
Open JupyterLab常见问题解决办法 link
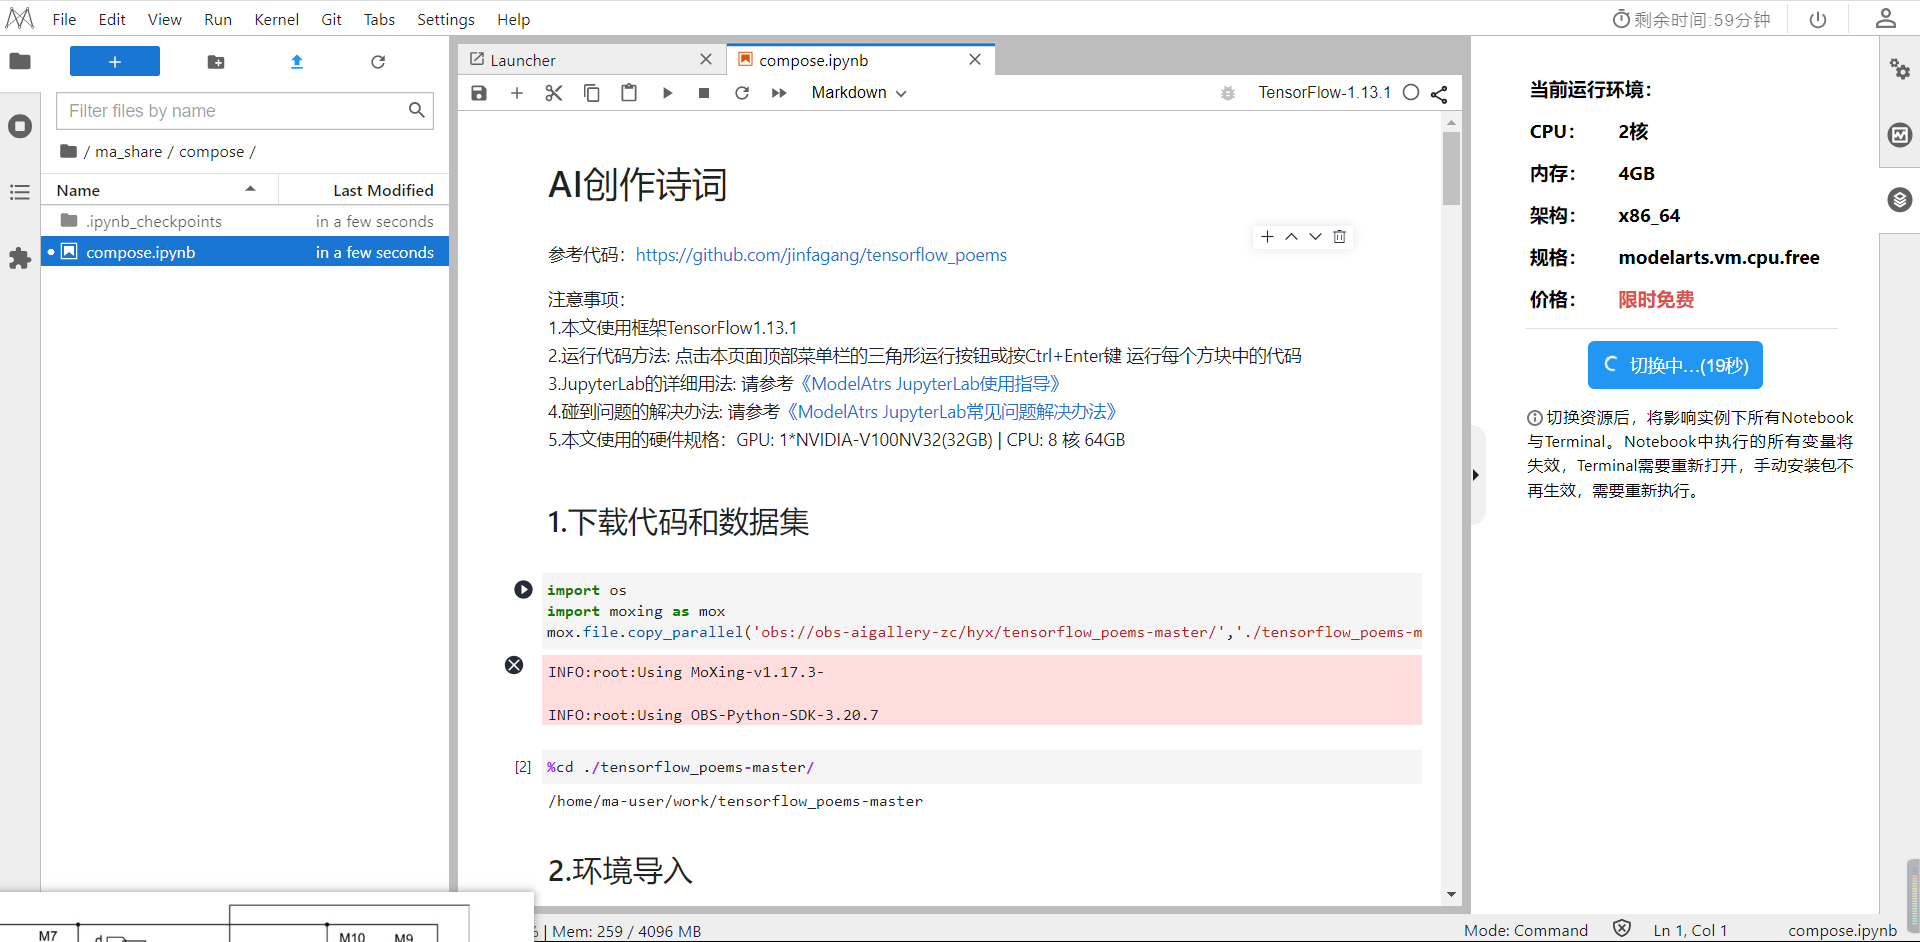click(951, 412)
